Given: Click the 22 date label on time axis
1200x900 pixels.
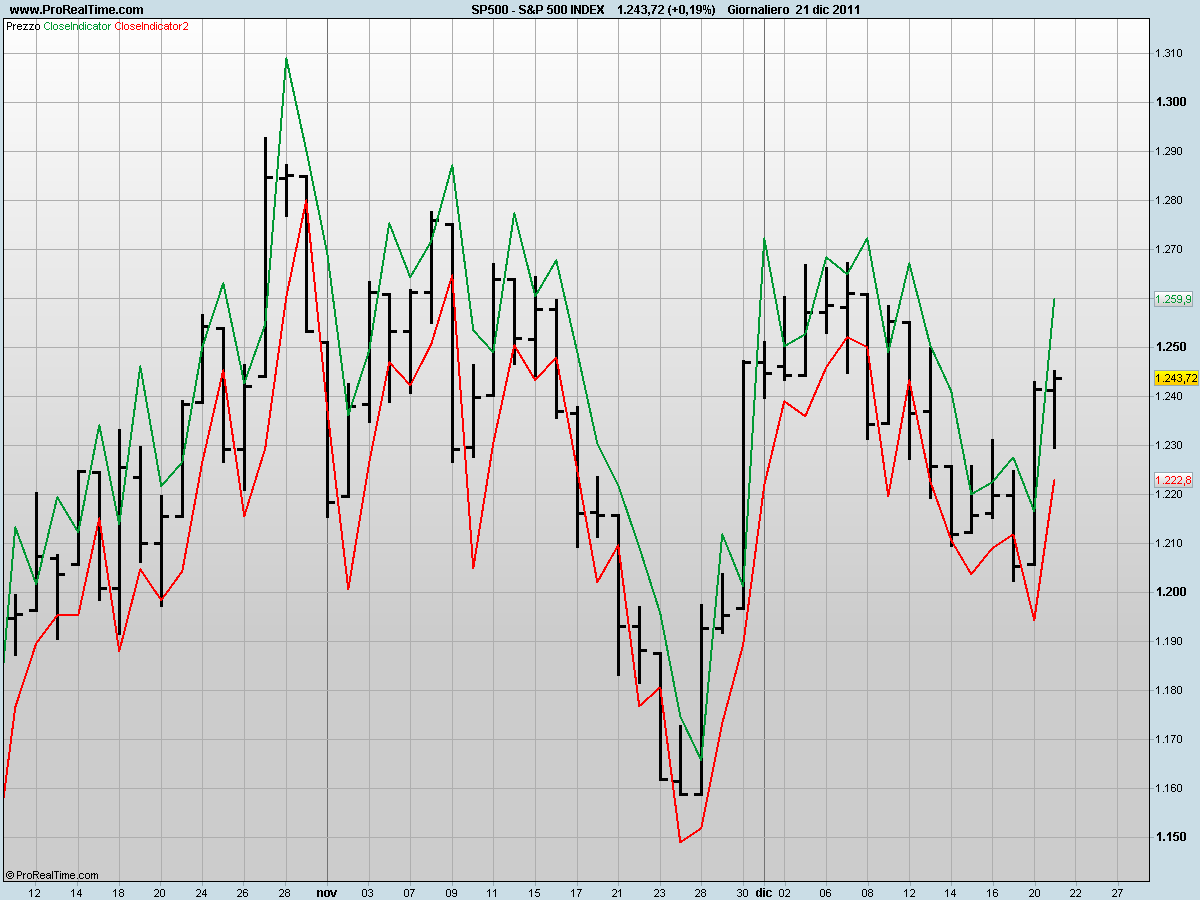Looking at the screenshot, I should click(x=1075, y=891).
